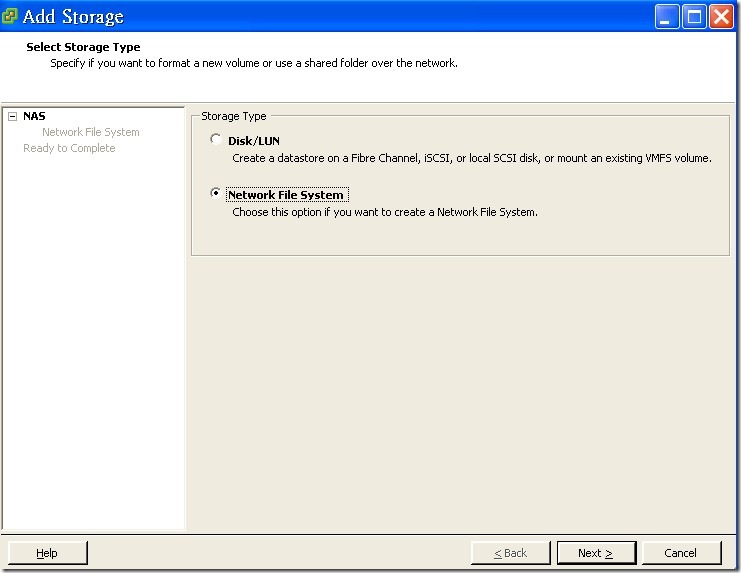Image resolution: width=741 pixels, height=573 pixels.
Task: Click the NAS step in the wizard tree
Action: tap(34, 116)
